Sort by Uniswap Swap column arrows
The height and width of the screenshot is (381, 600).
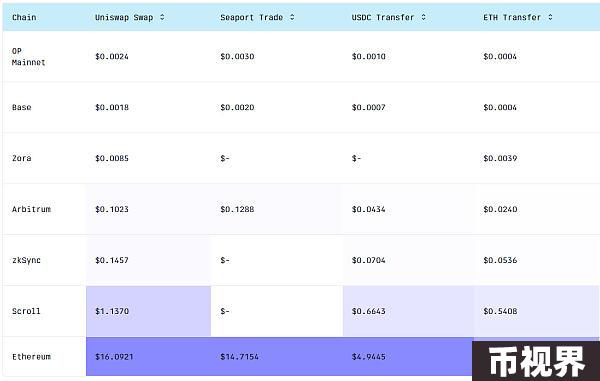[x=162, y=17]
